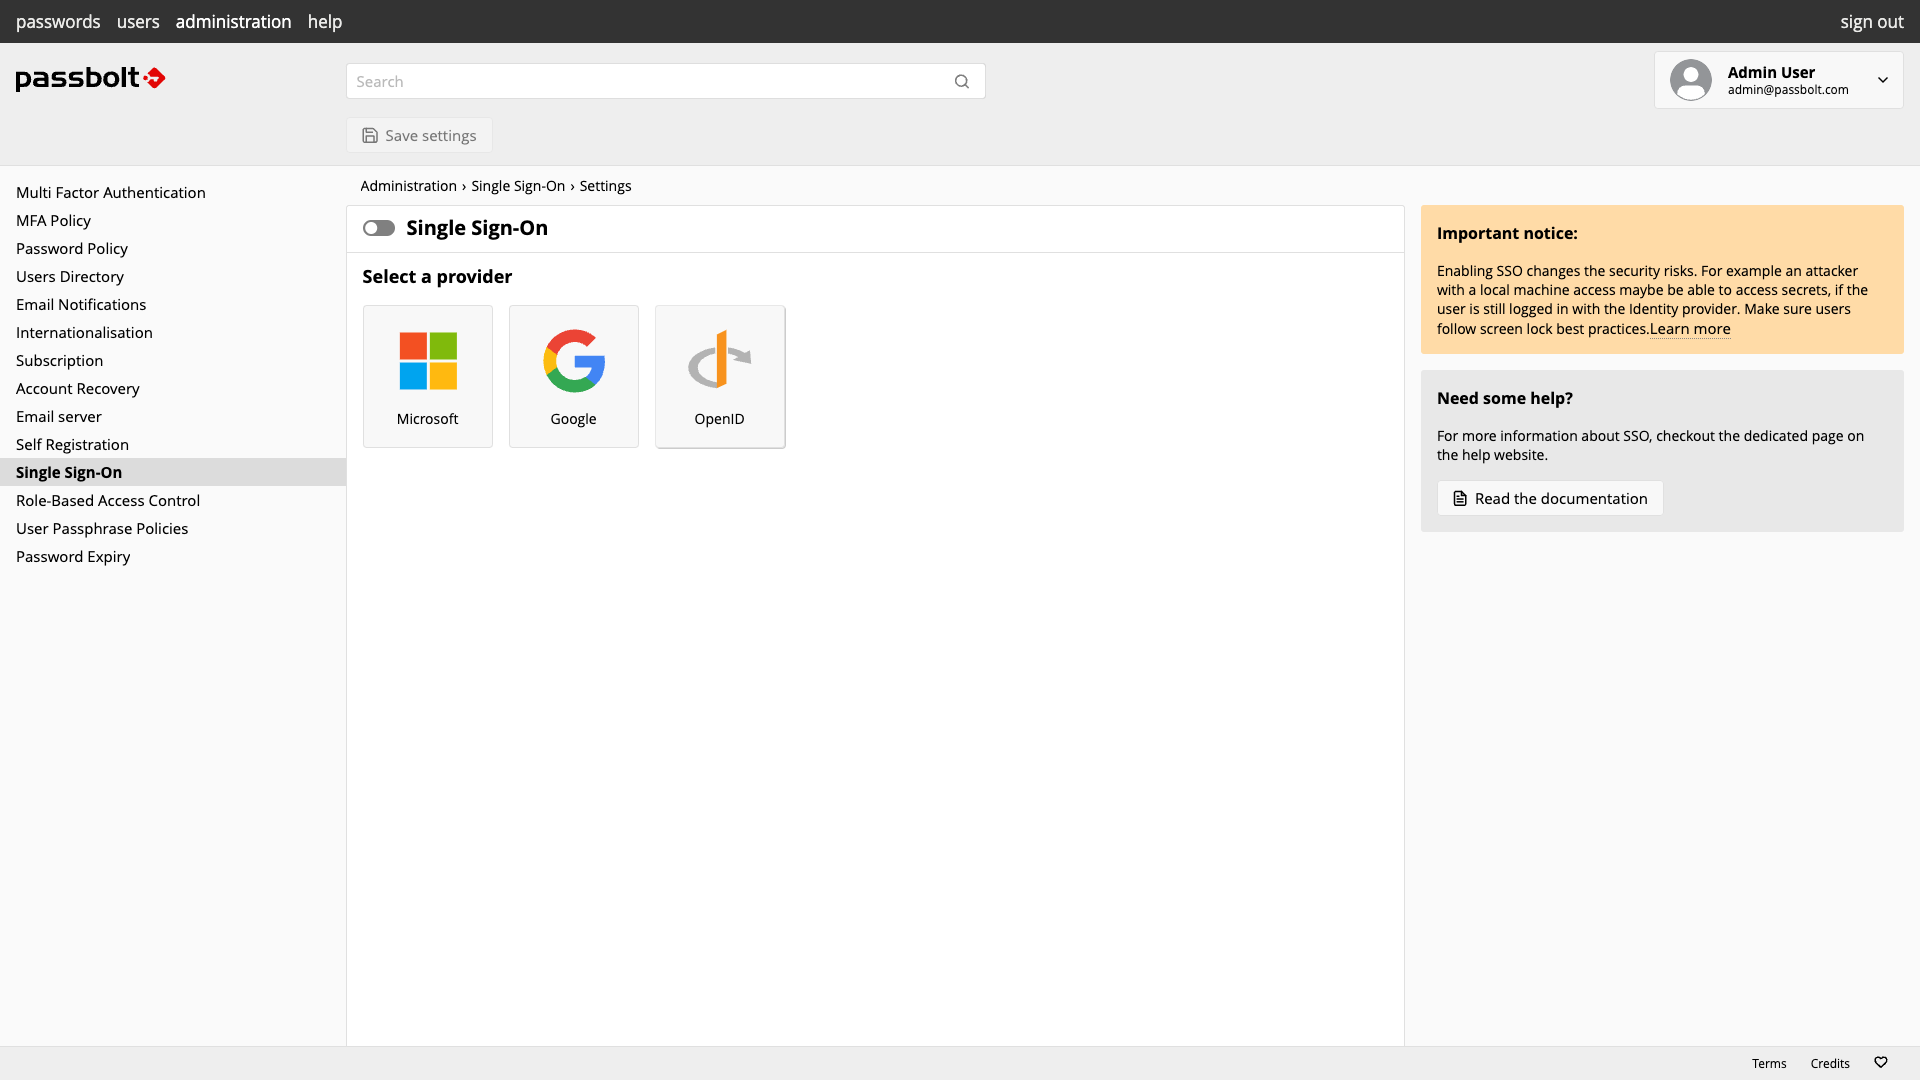This screenshot has width=1920, height=1080.
Task: Pick the OpenID provider icon
Action: 720,361
